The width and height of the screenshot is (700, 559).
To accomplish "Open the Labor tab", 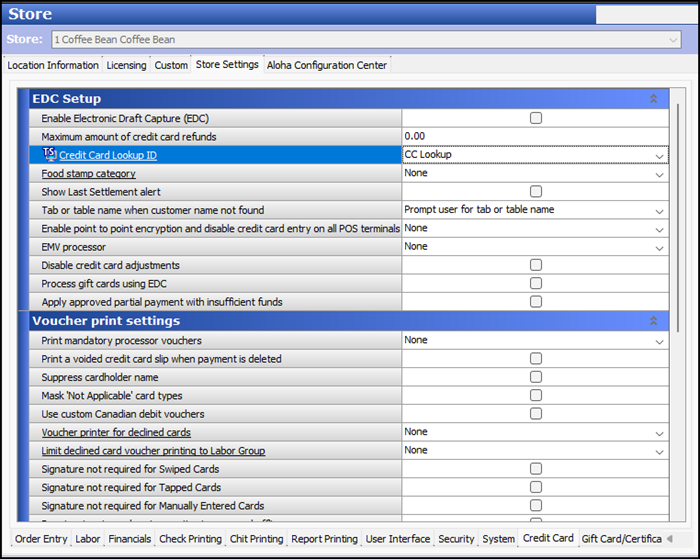I will (88, 539).
